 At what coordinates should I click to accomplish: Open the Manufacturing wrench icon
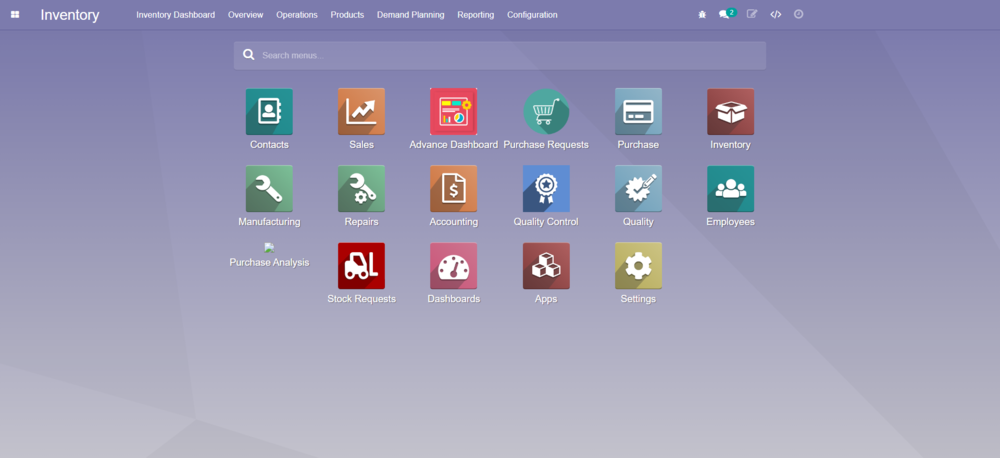[269, 189]
